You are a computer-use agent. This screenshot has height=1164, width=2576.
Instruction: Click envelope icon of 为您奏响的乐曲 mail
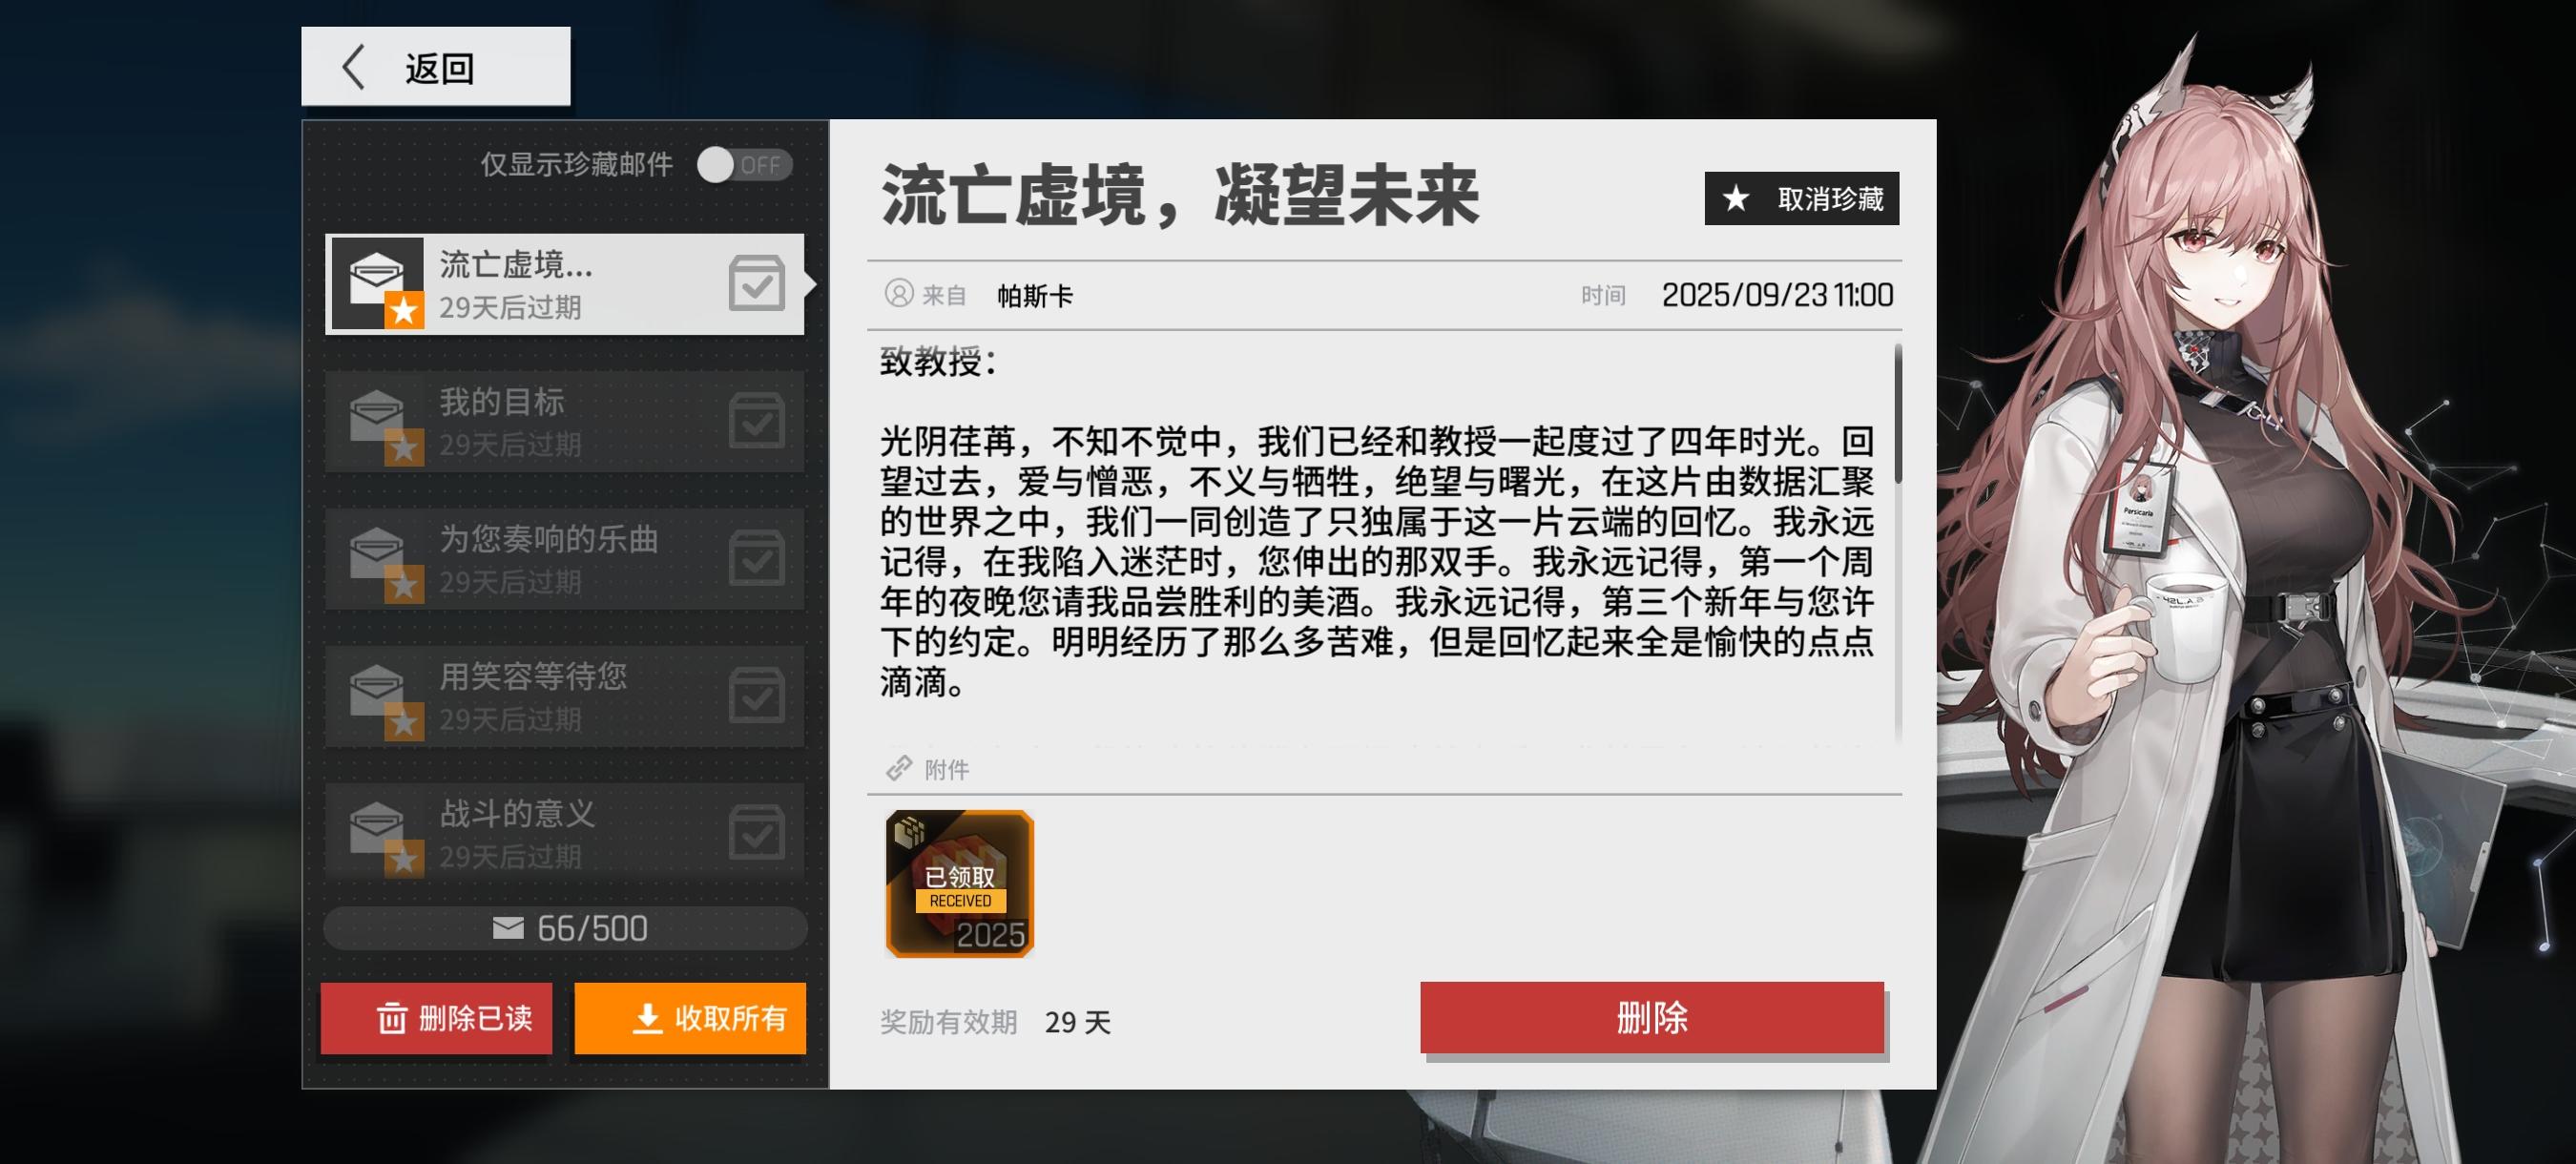click(376, 552)
